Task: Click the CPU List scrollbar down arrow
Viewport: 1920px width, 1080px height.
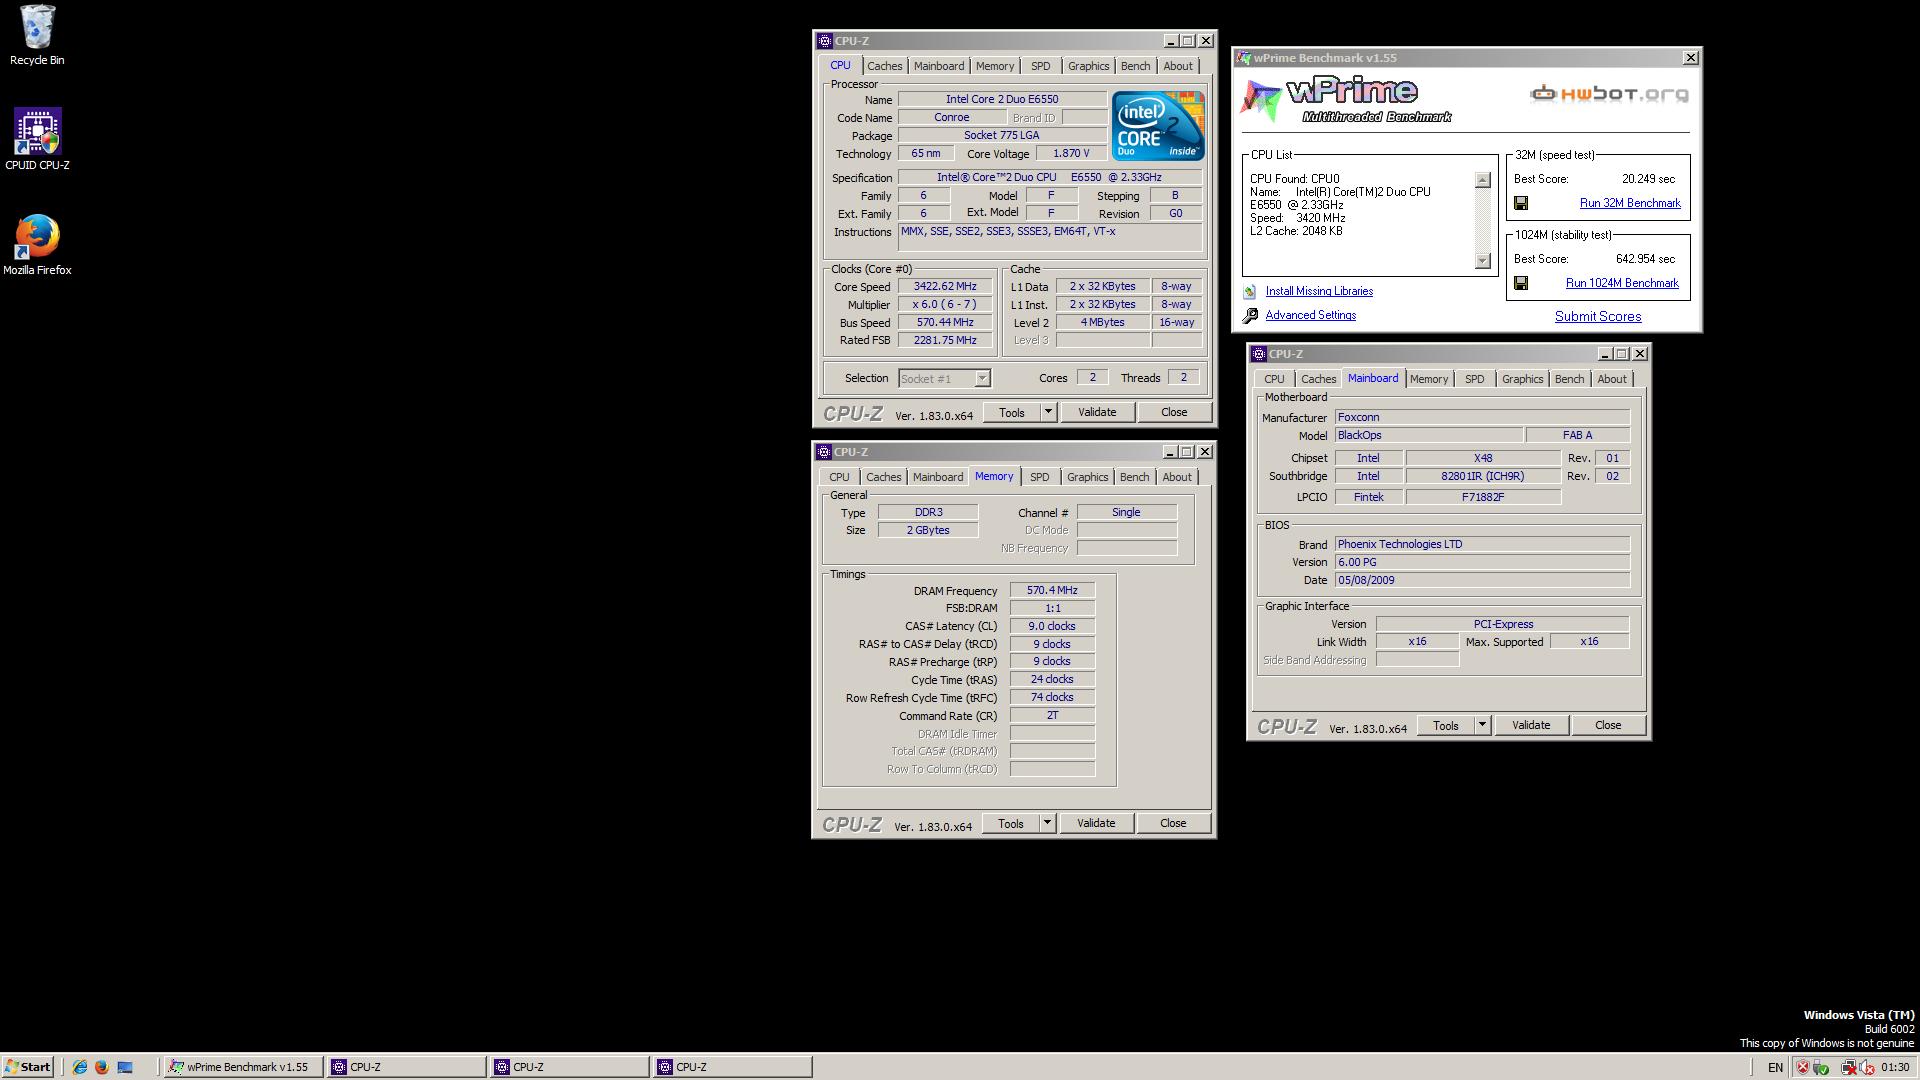Action: click(1482, 261)
